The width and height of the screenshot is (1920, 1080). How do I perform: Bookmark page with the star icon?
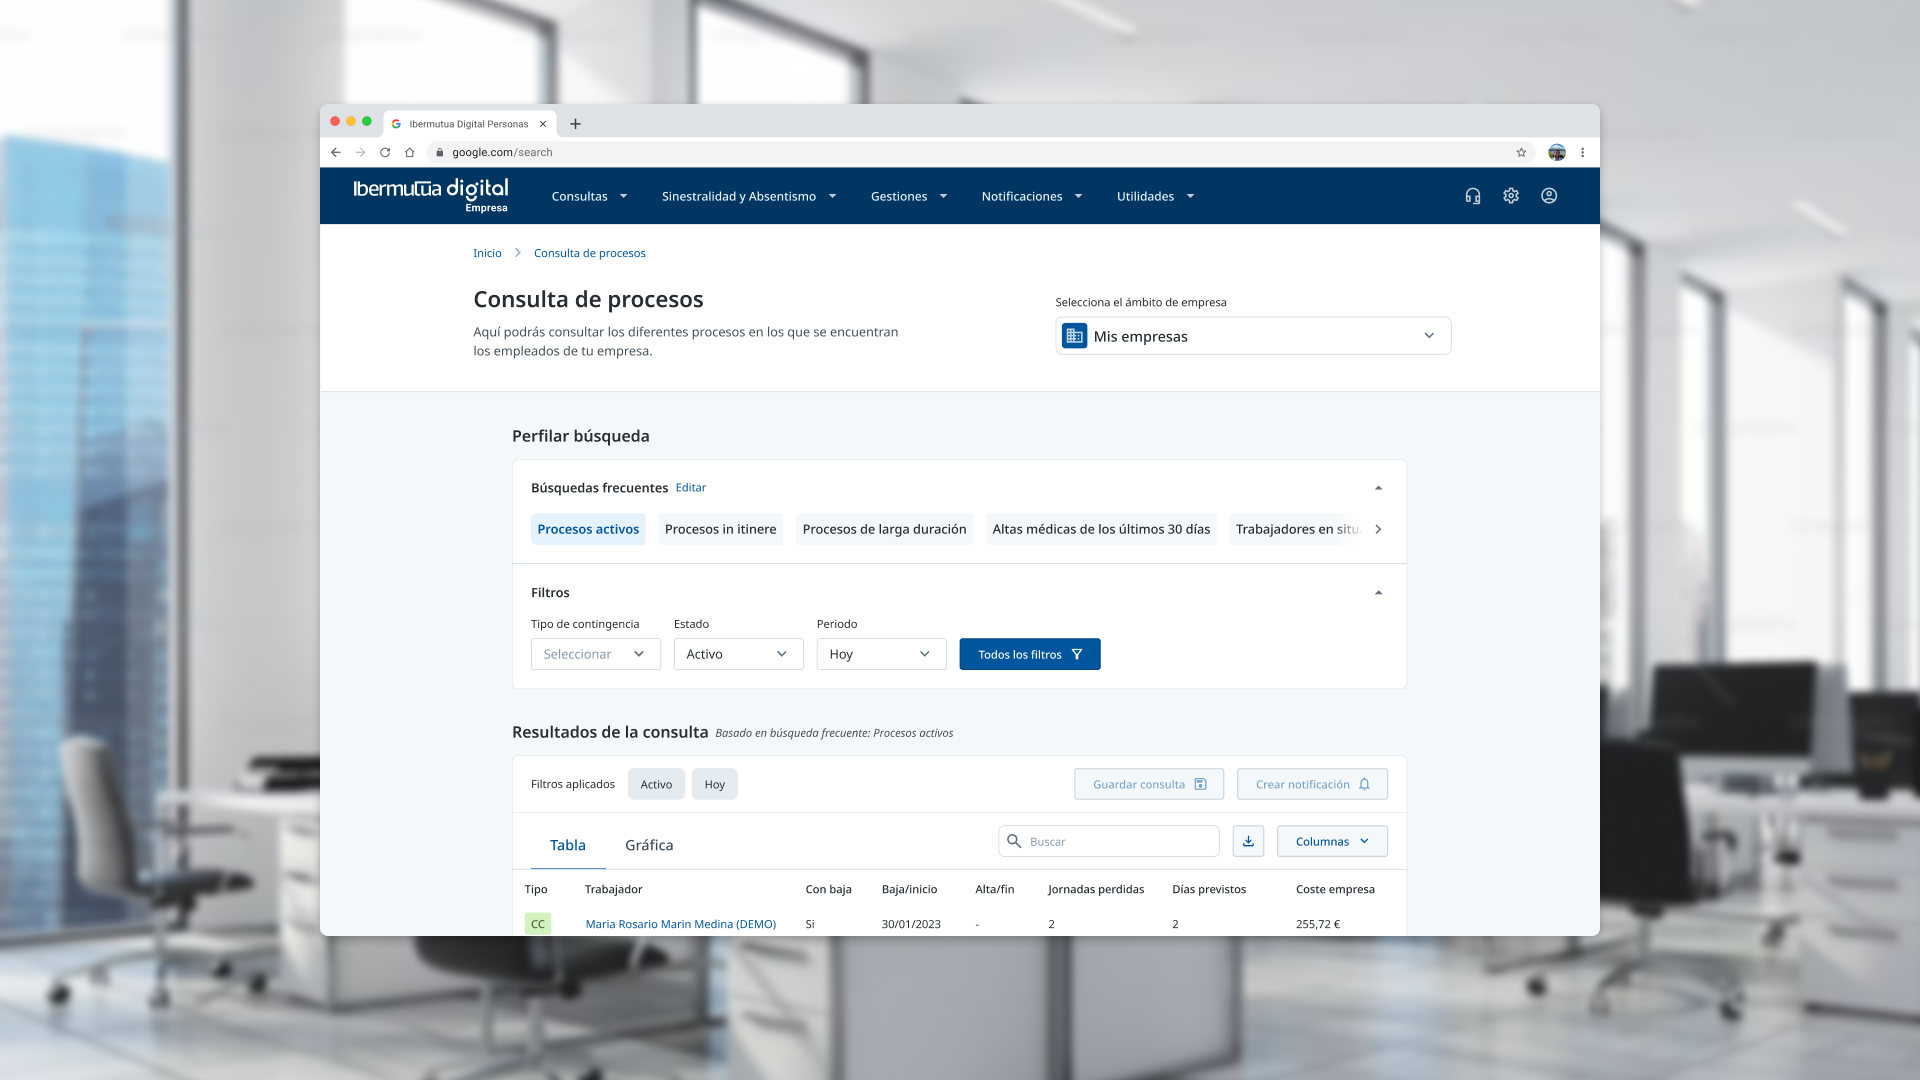point(1521,152)
